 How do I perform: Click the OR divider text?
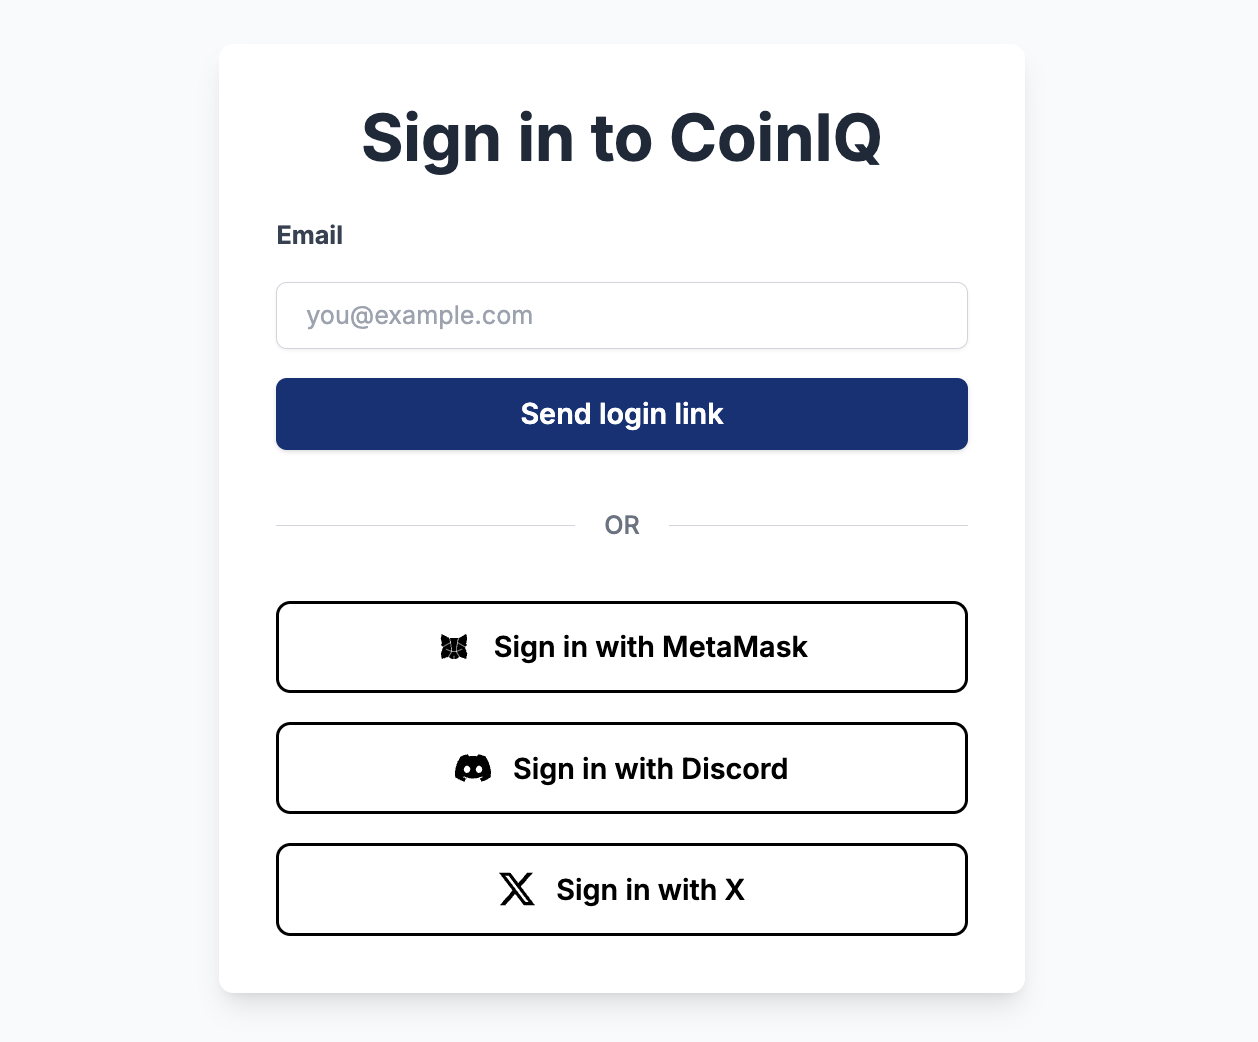[x=621, y=525]
